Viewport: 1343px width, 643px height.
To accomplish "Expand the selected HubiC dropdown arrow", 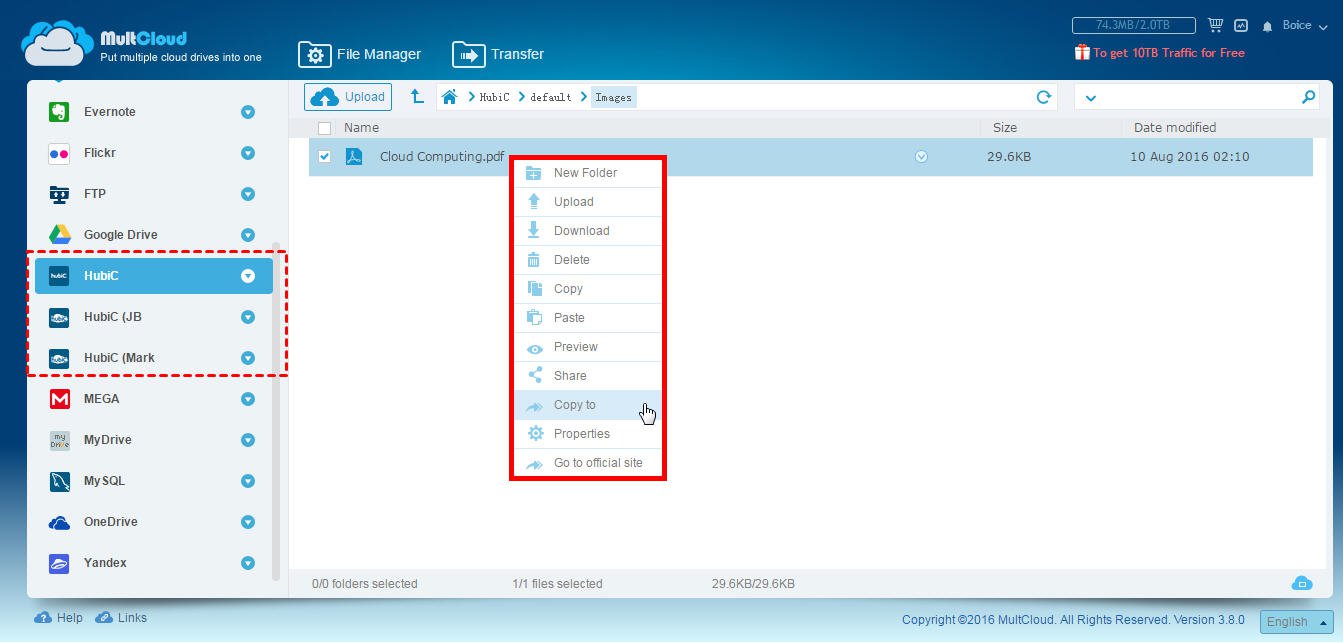I will [248, 276].
